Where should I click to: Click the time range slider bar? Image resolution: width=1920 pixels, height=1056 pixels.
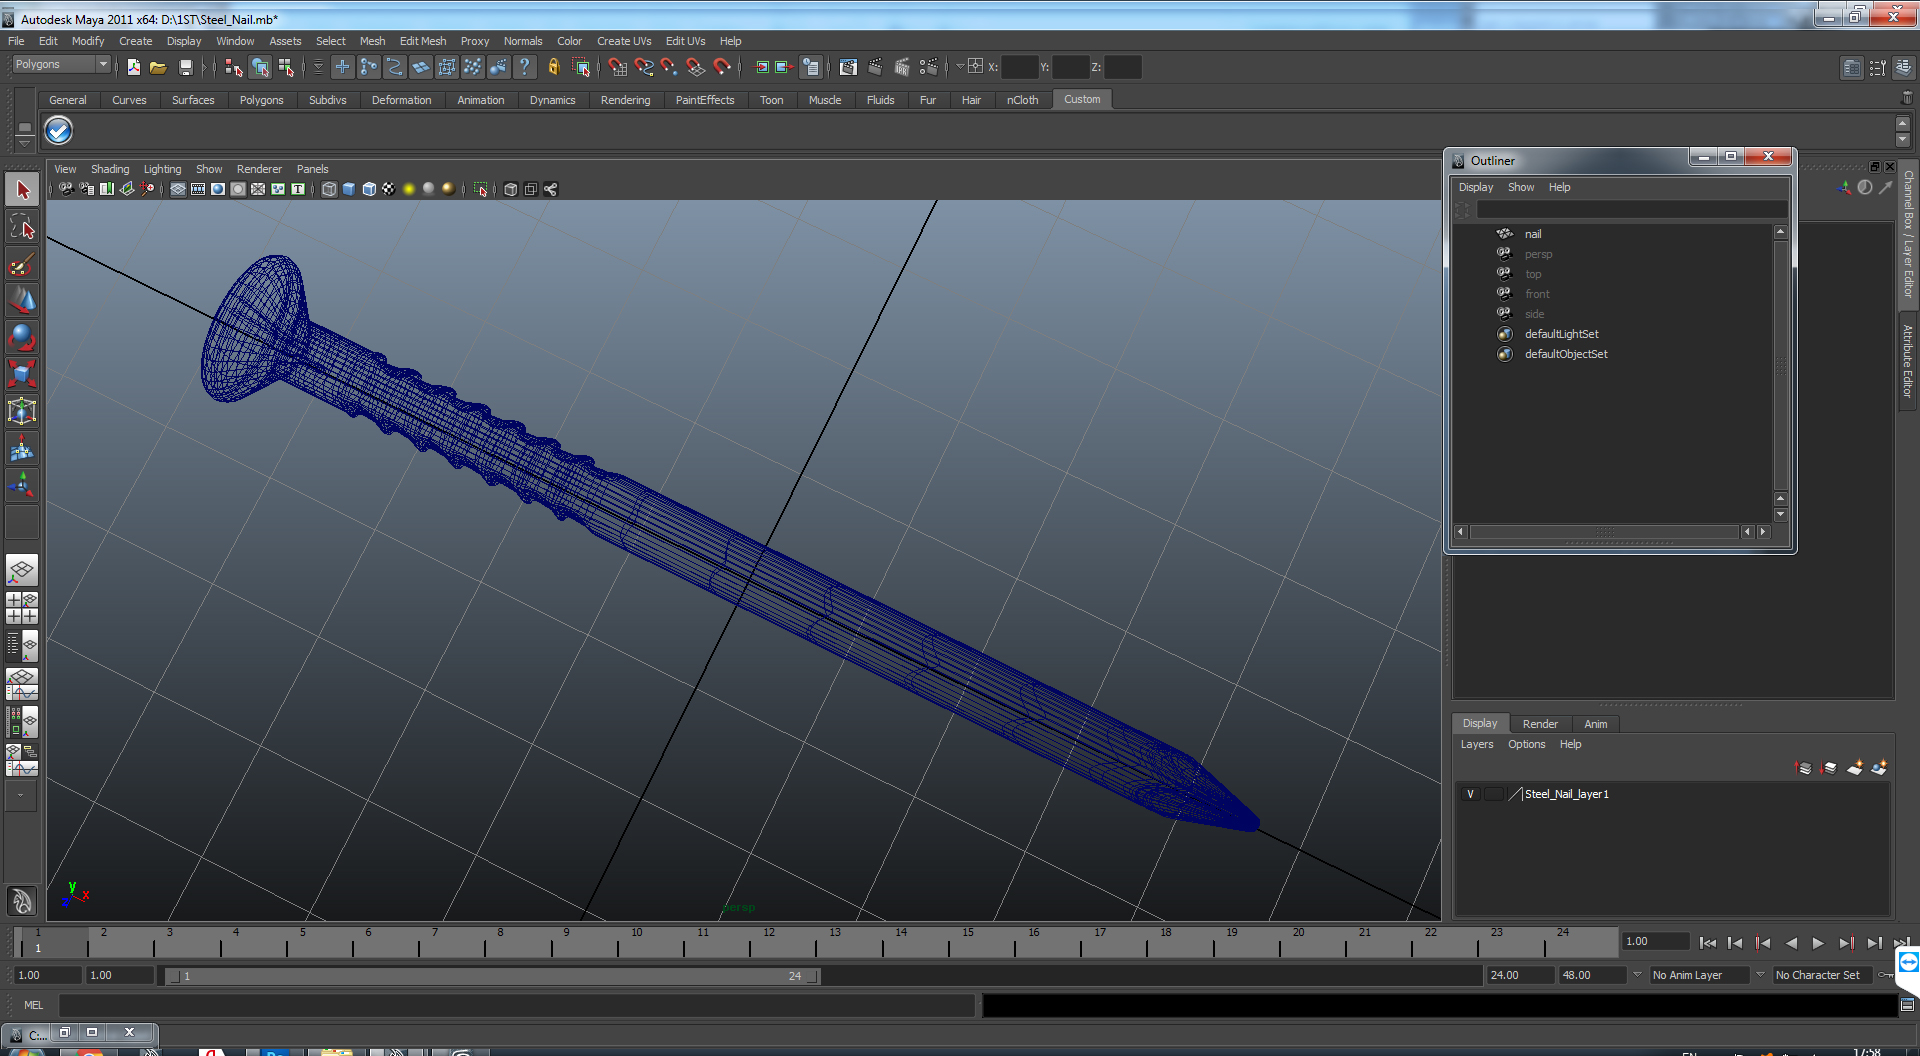pos(492,976)
